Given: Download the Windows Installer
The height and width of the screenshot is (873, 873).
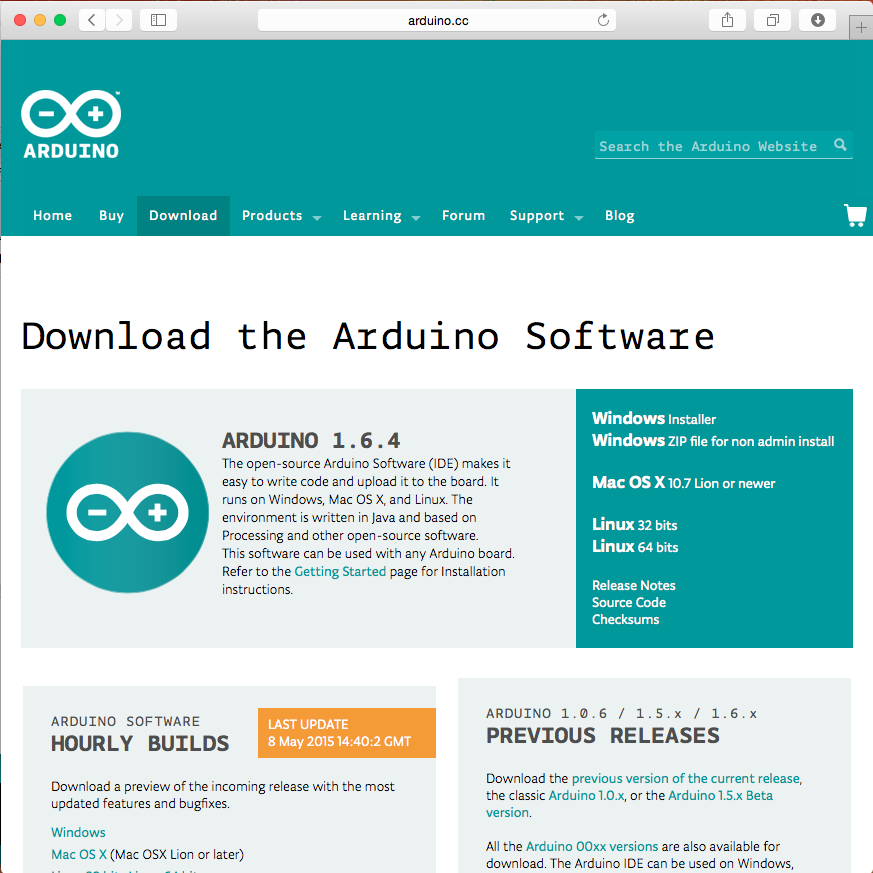Looking at the screenshot, I should (653, 419).
